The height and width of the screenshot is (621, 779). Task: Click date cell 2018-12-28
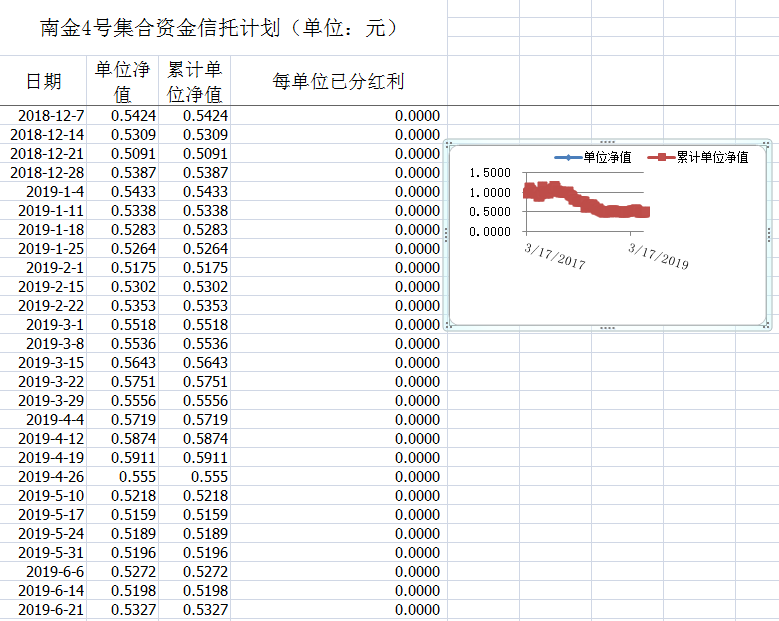(43, 172)
